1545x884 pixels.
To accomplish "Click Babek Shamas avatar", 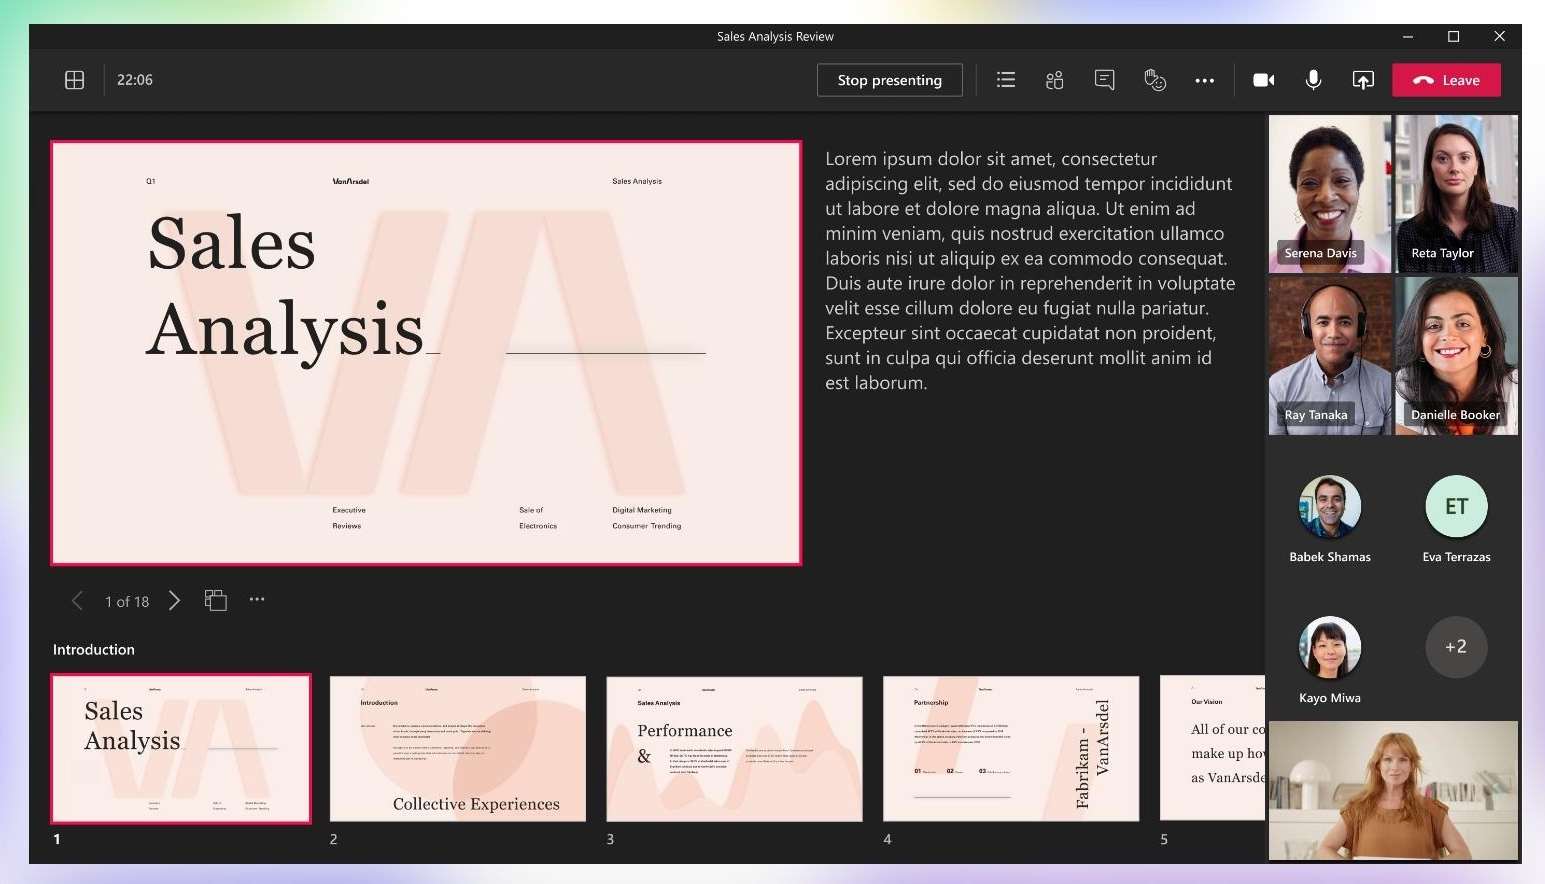I will (x=1329, y=506).
